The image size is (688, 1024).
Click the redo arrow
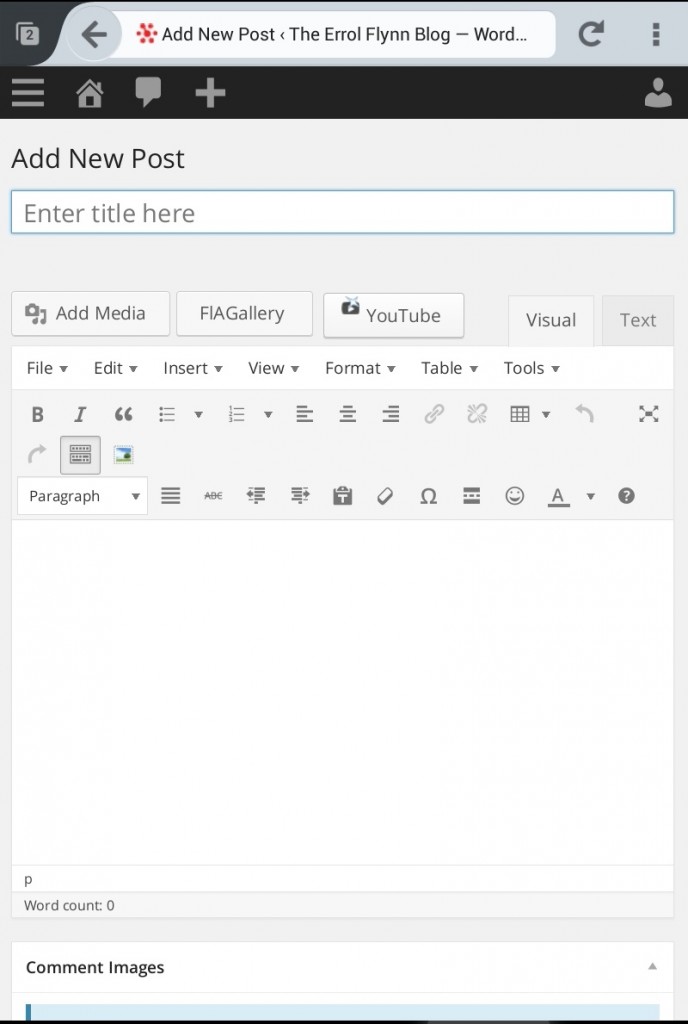point(37,455)
